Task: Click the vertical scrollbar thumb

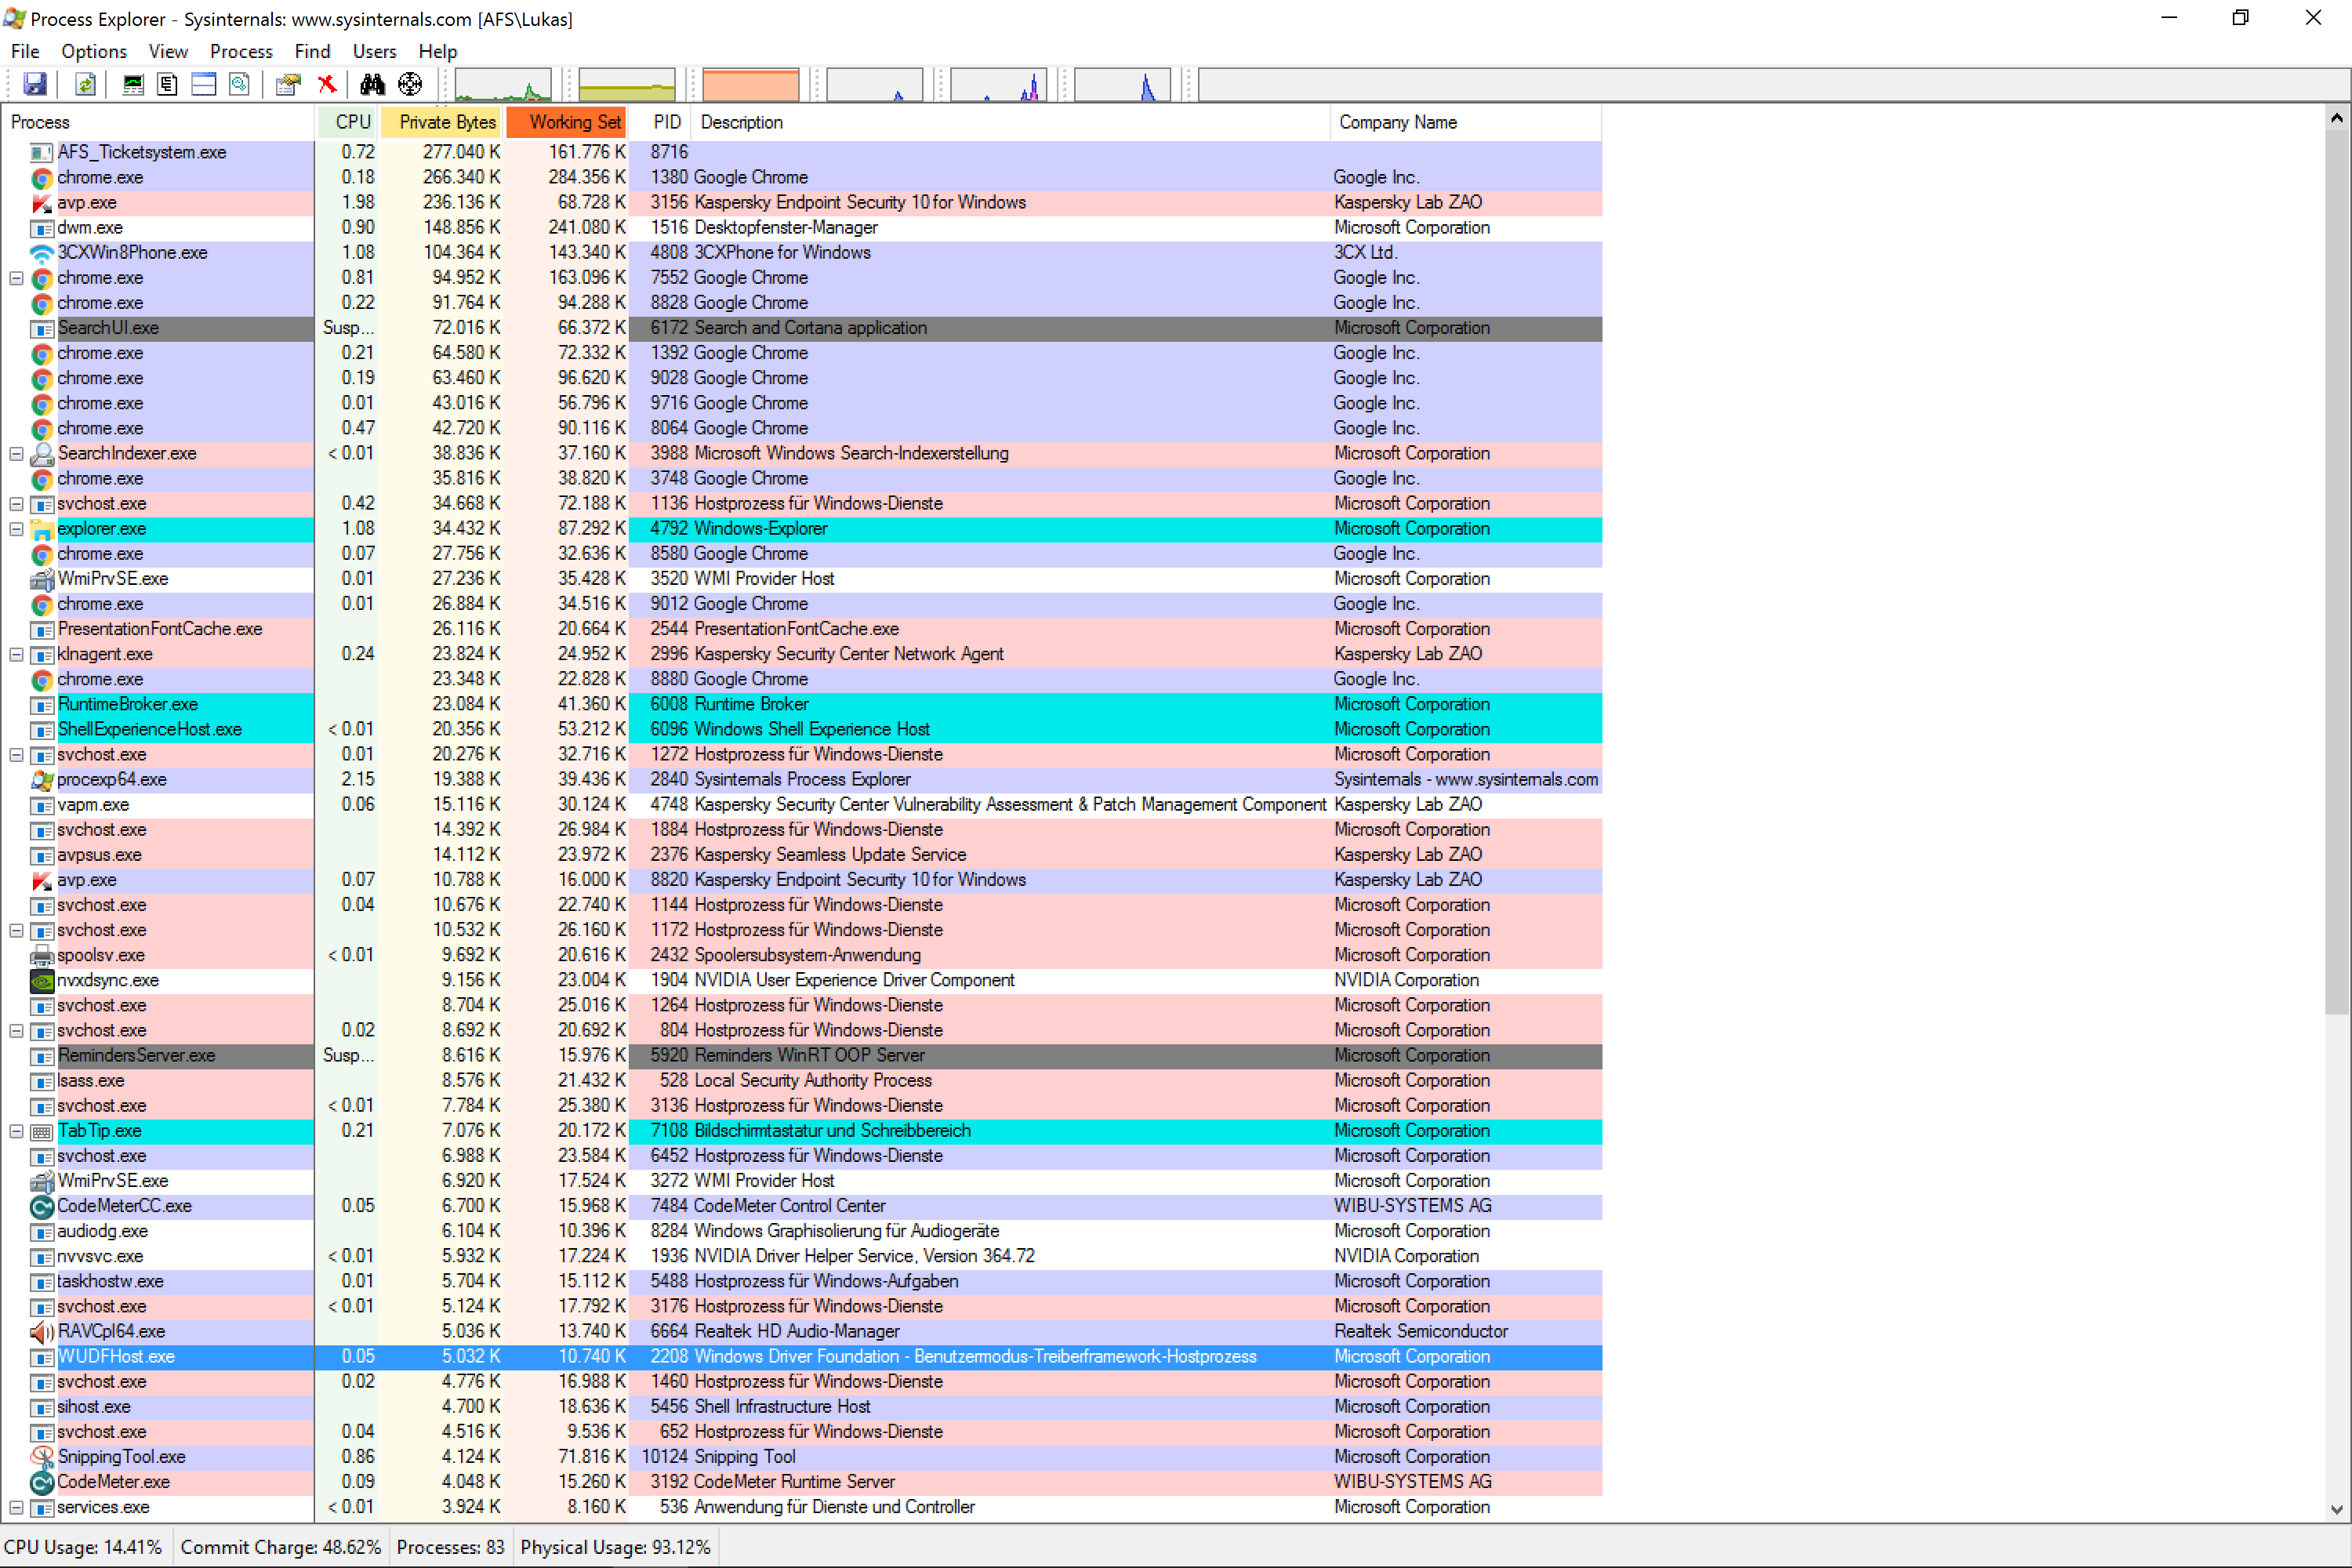Action: tap(2337, 573)
